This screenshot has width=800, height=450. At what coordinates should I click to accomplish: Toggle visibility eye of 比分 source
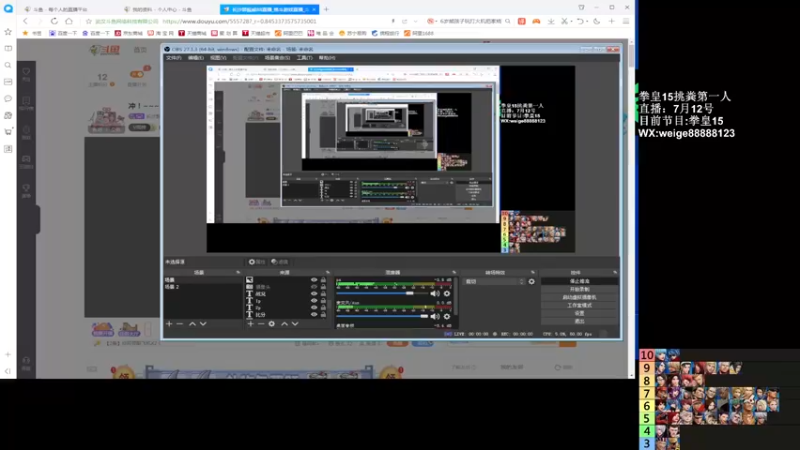pyautogui.click(x=314, y=315)
